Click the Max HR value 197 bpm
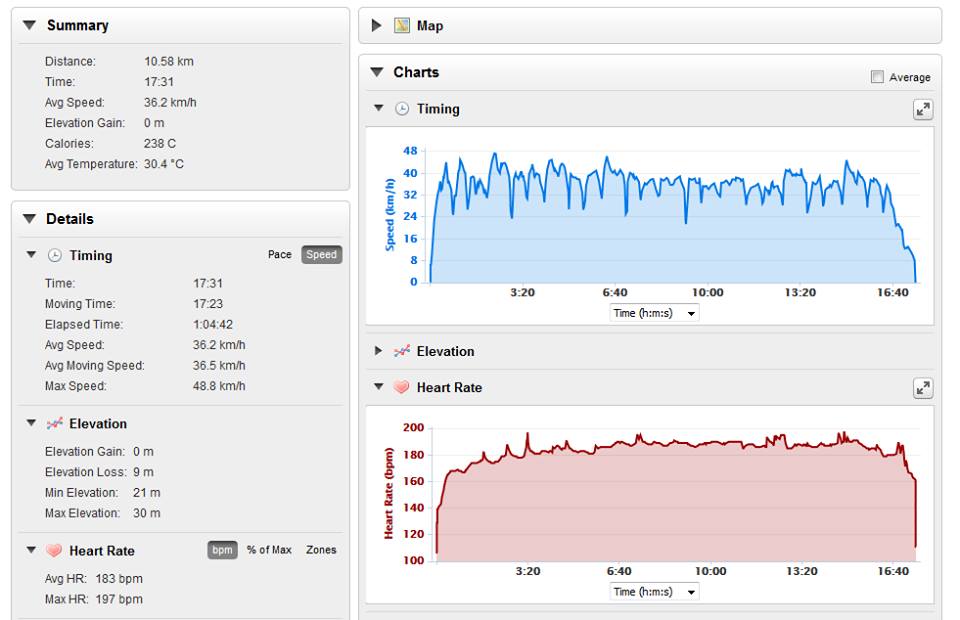 (119, 599)
